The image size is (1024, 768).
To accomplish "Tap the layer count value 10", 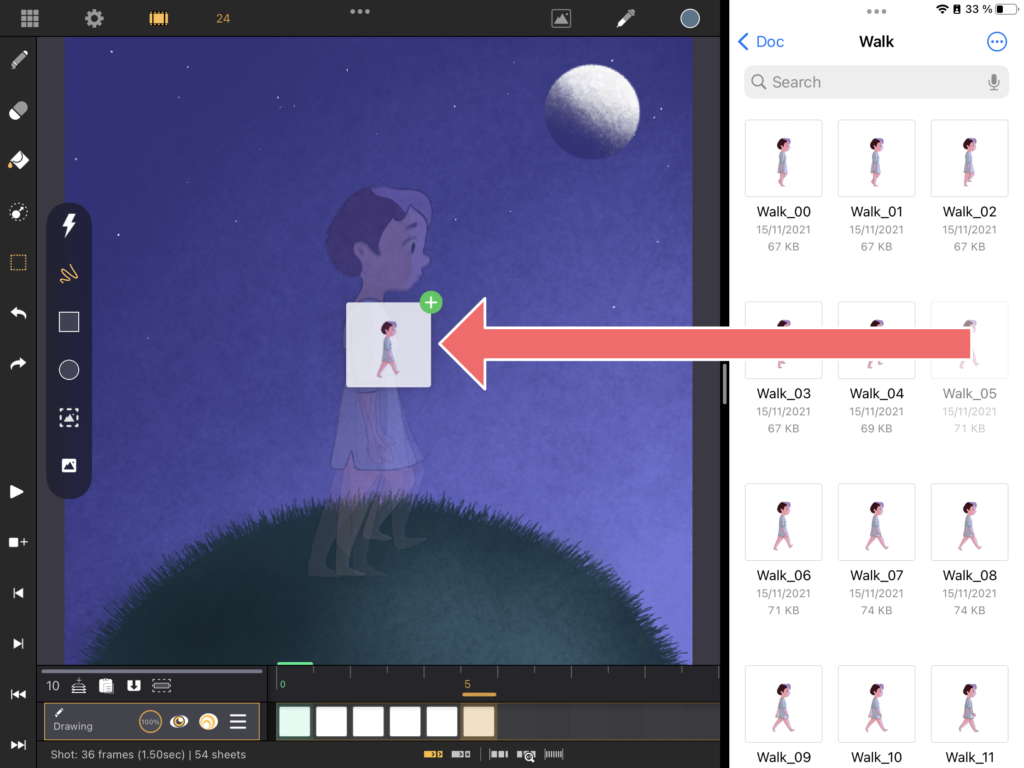I will click(53, 686).
